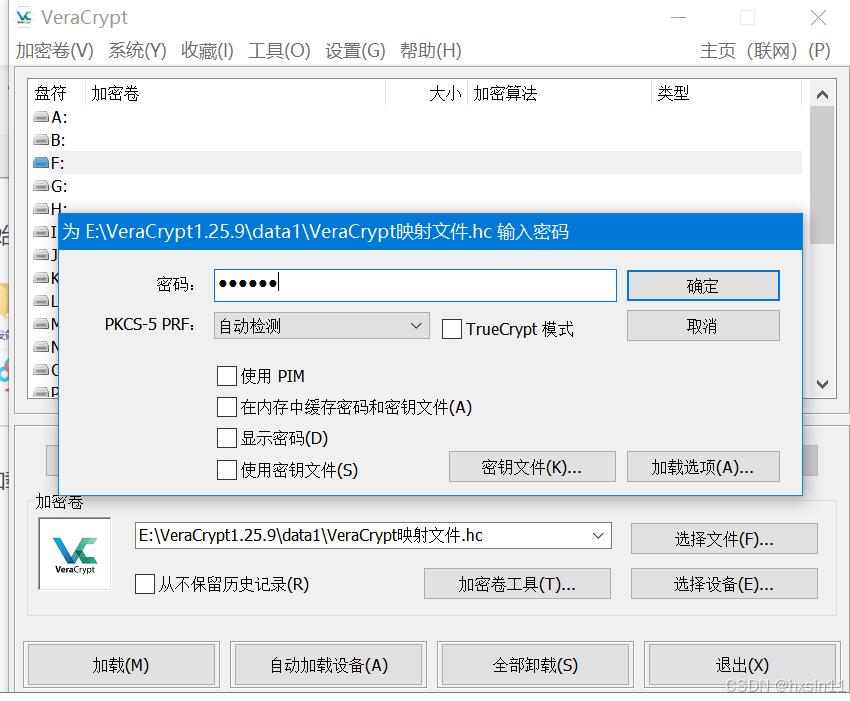Expand the volume path dropdown
The width and height of the screenshot is (850, 701).
tap(598, 536)
